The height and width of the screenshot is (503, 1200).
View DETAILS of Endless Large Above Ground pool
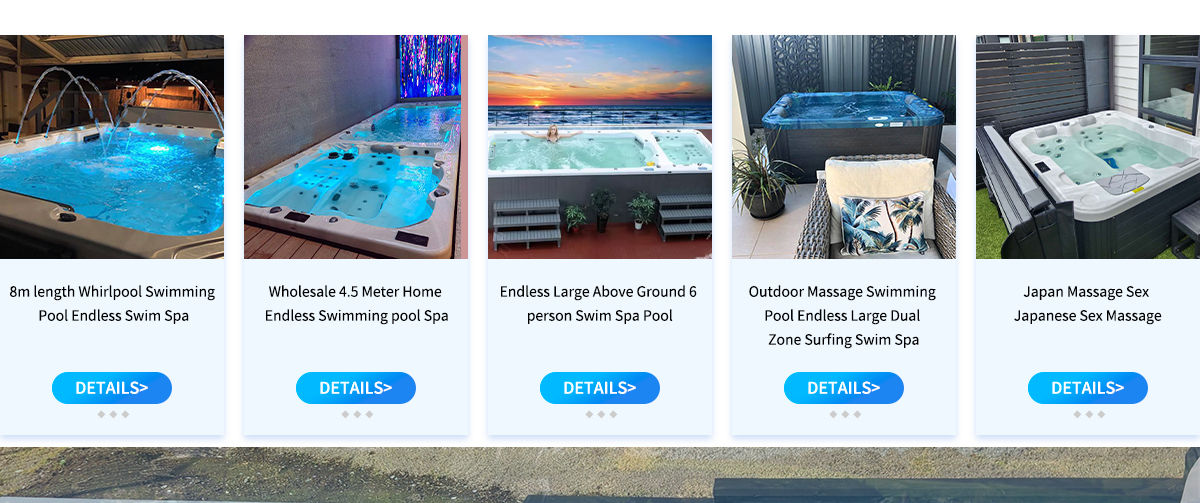(600, 388)
